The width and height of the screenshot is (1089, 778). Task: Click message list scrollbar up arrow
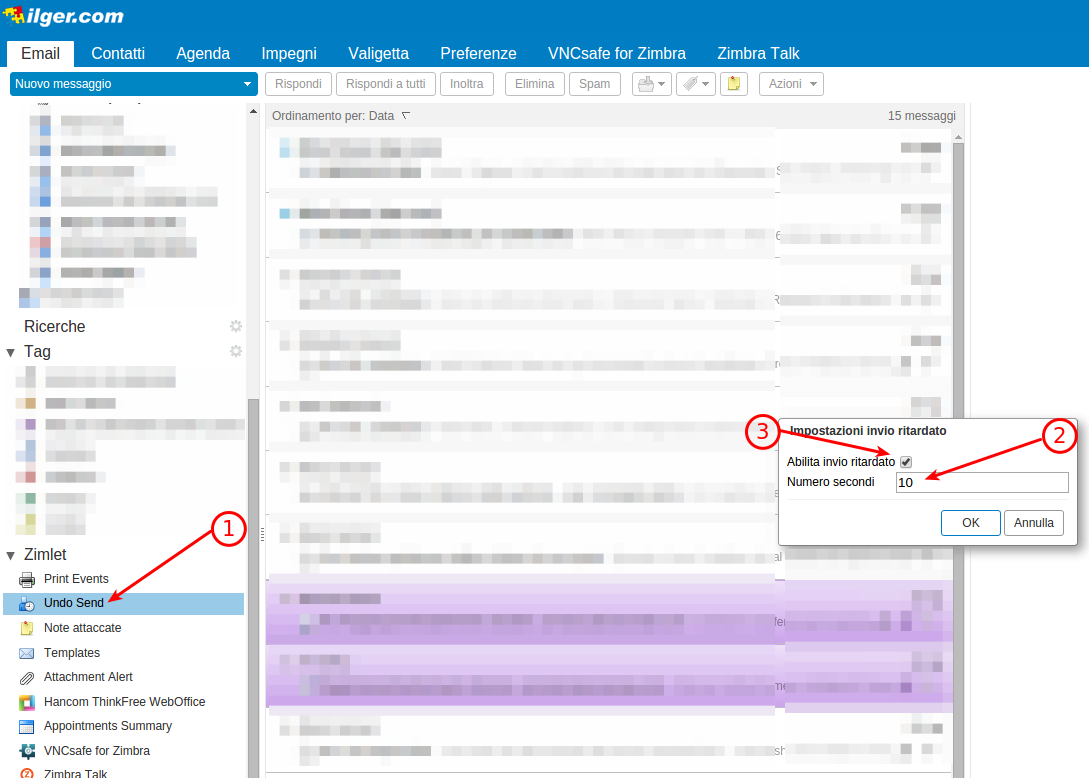click(958, 138)
